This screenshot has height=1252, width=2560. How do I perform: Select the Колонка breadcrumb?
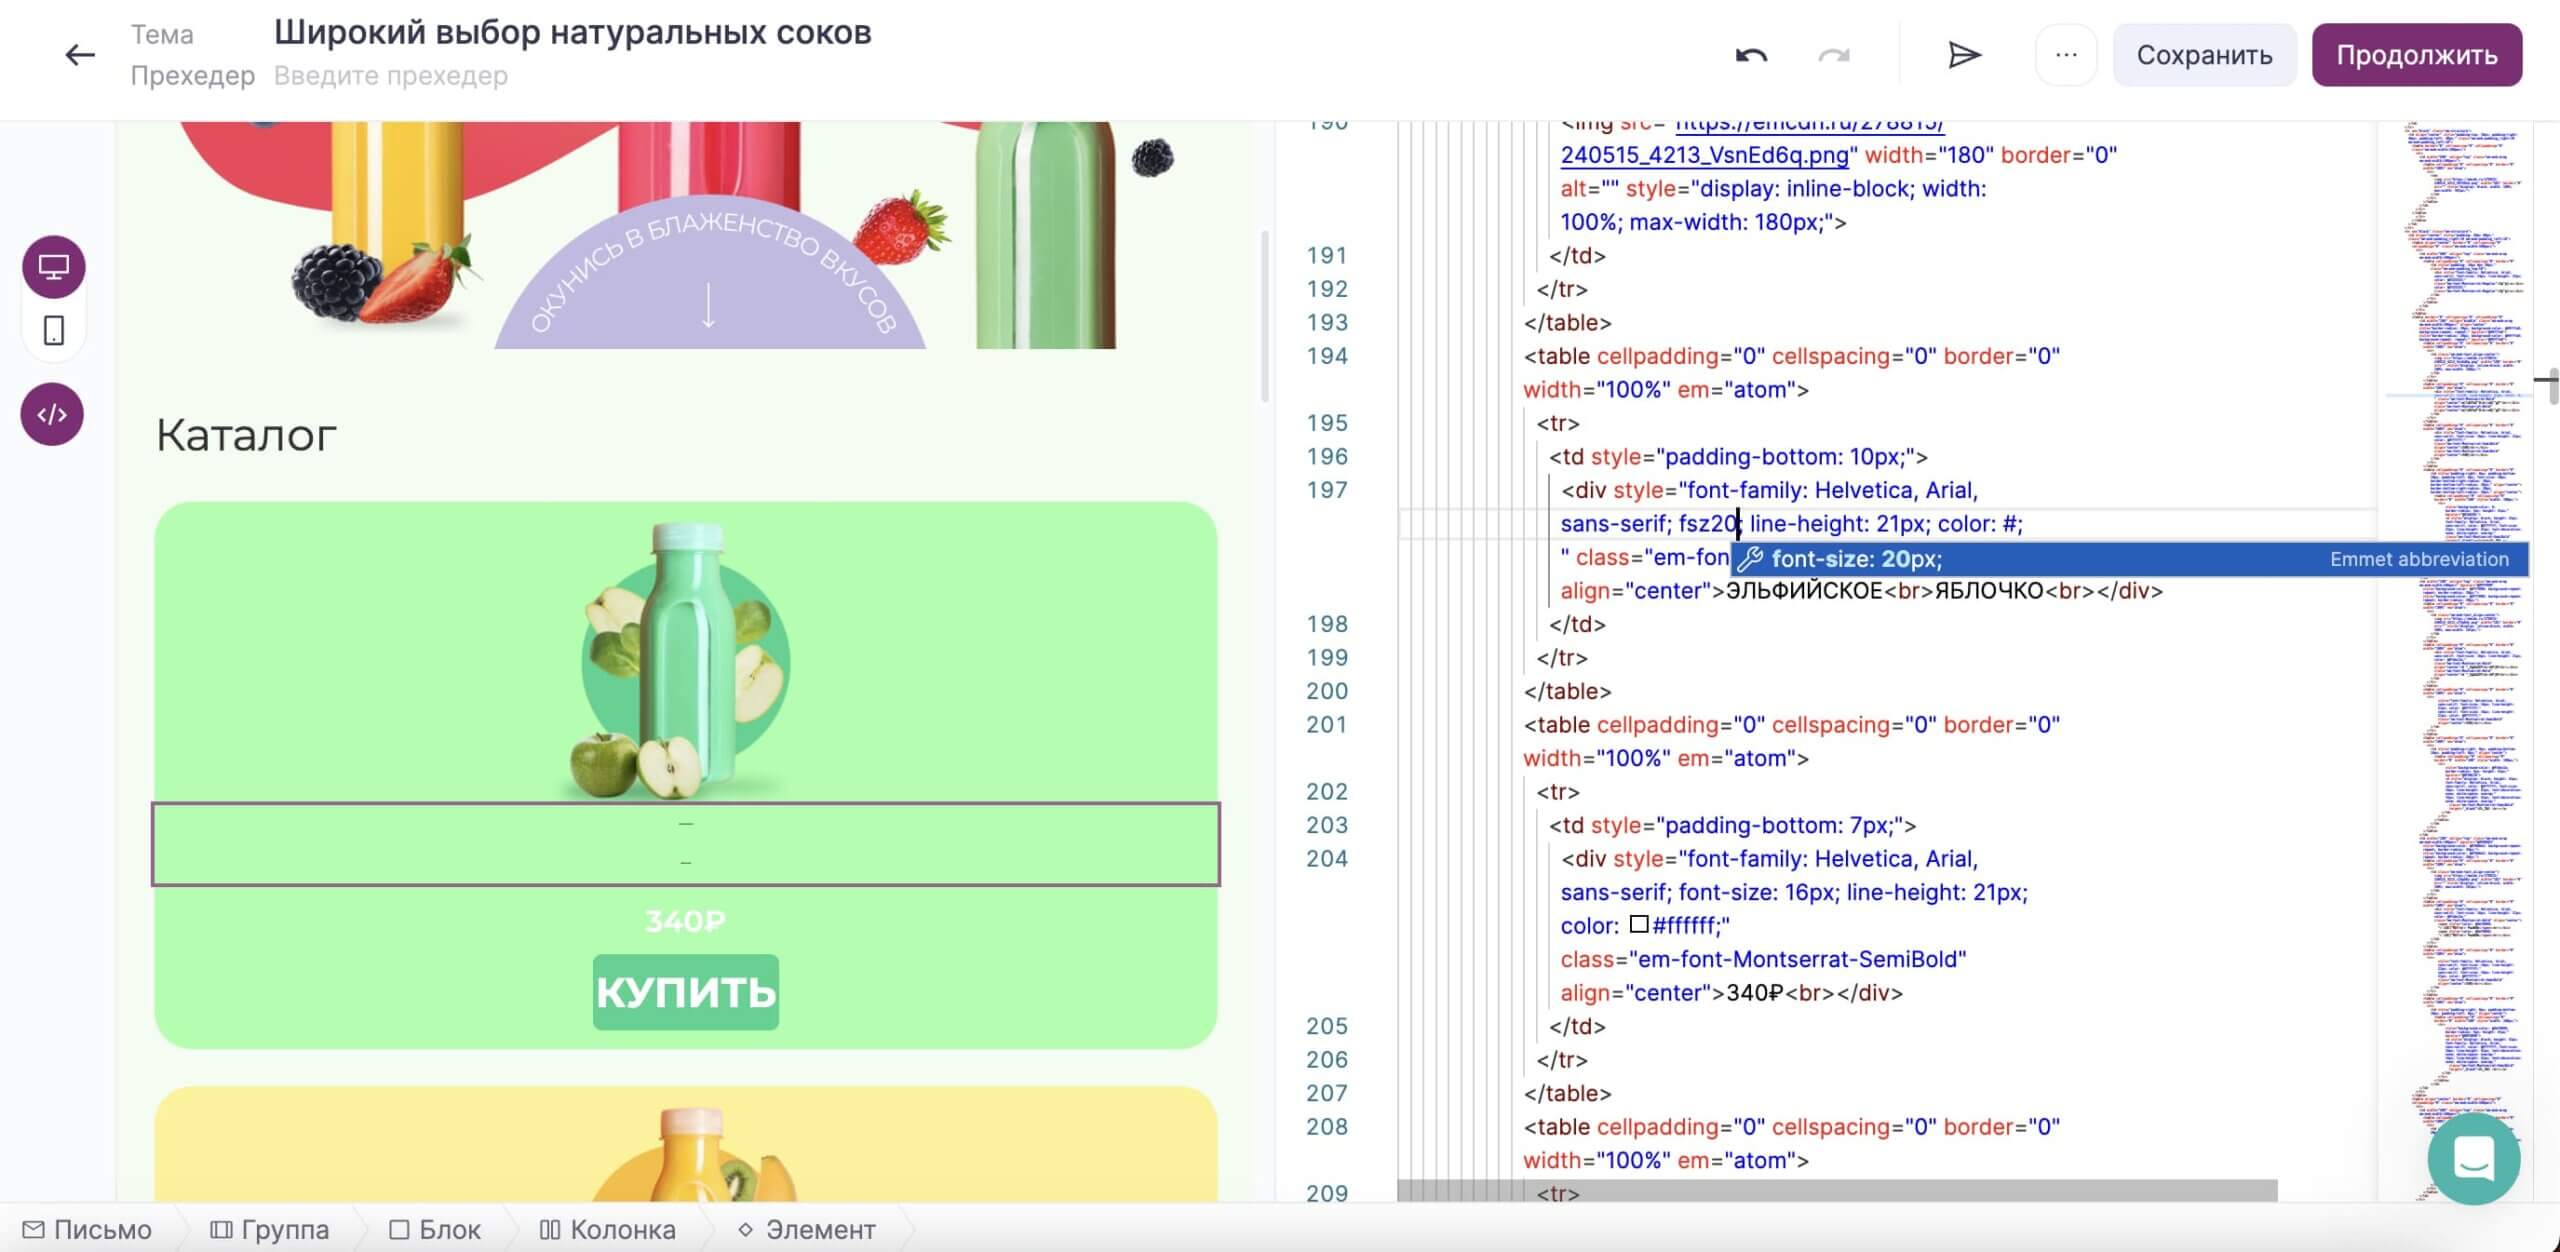[x=607, y=1229]
